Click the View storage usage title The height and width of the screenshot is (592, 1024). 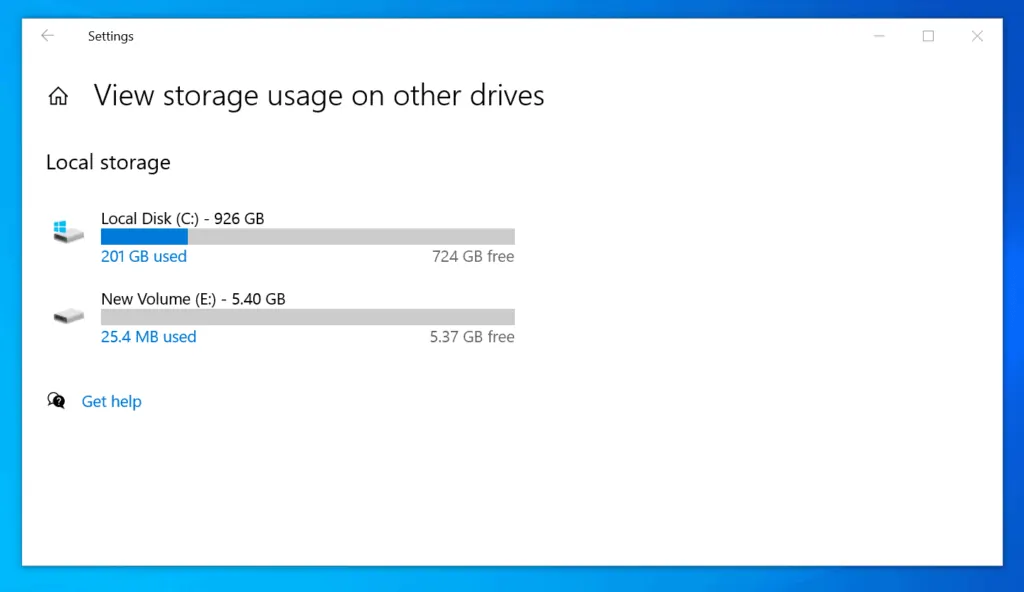318,95
